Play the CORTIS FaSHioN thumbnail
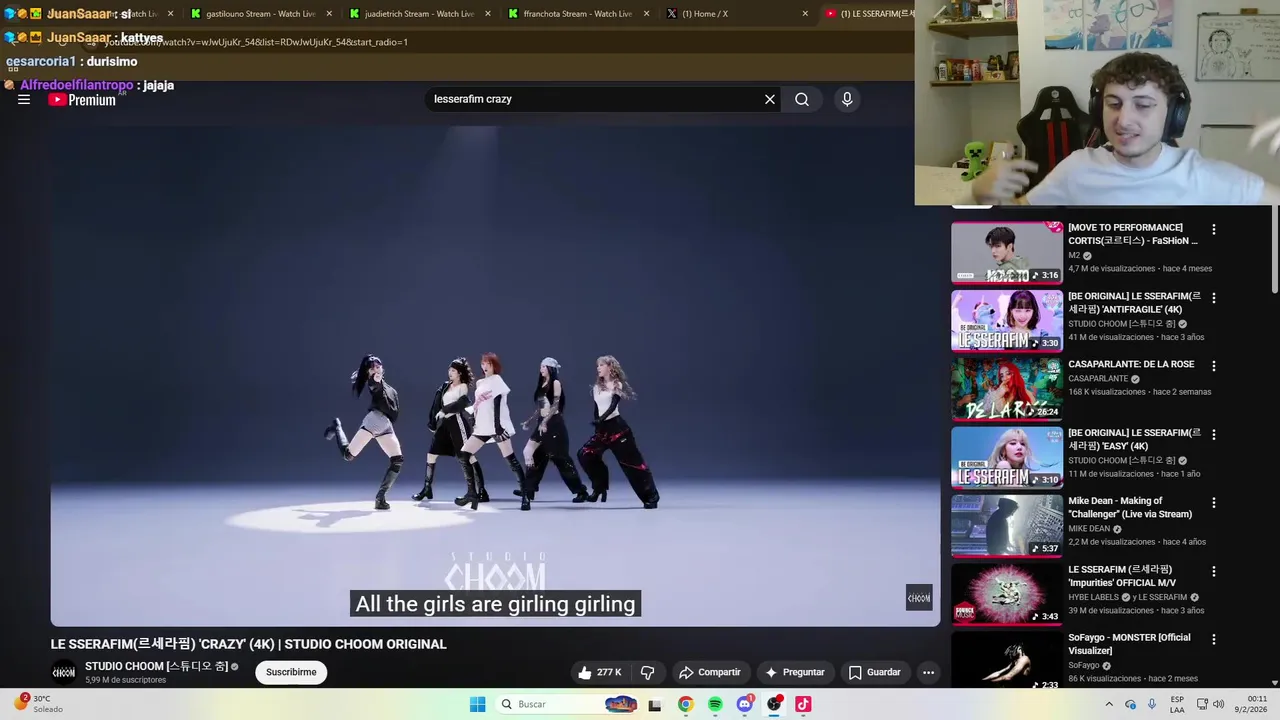This screenshot has width=1280, height=720. 1006,253
